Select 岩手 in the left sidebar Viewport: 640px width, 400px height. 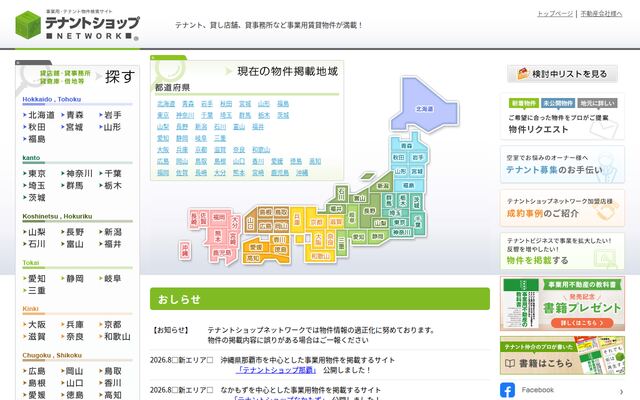point(113,115)
